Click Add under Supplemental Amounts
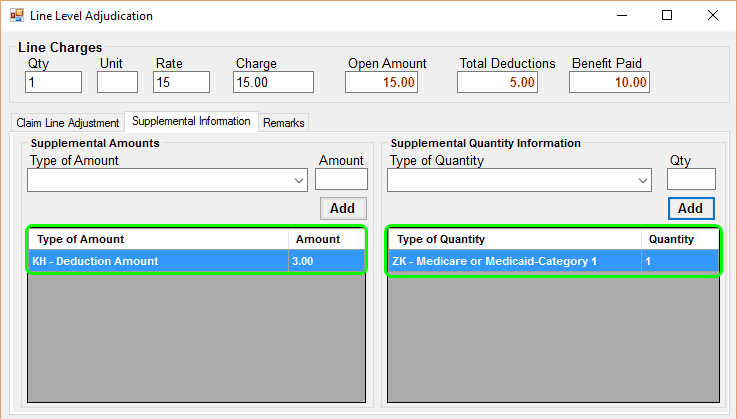The height and width of the screenshot is (419, 737). (343, 208)
